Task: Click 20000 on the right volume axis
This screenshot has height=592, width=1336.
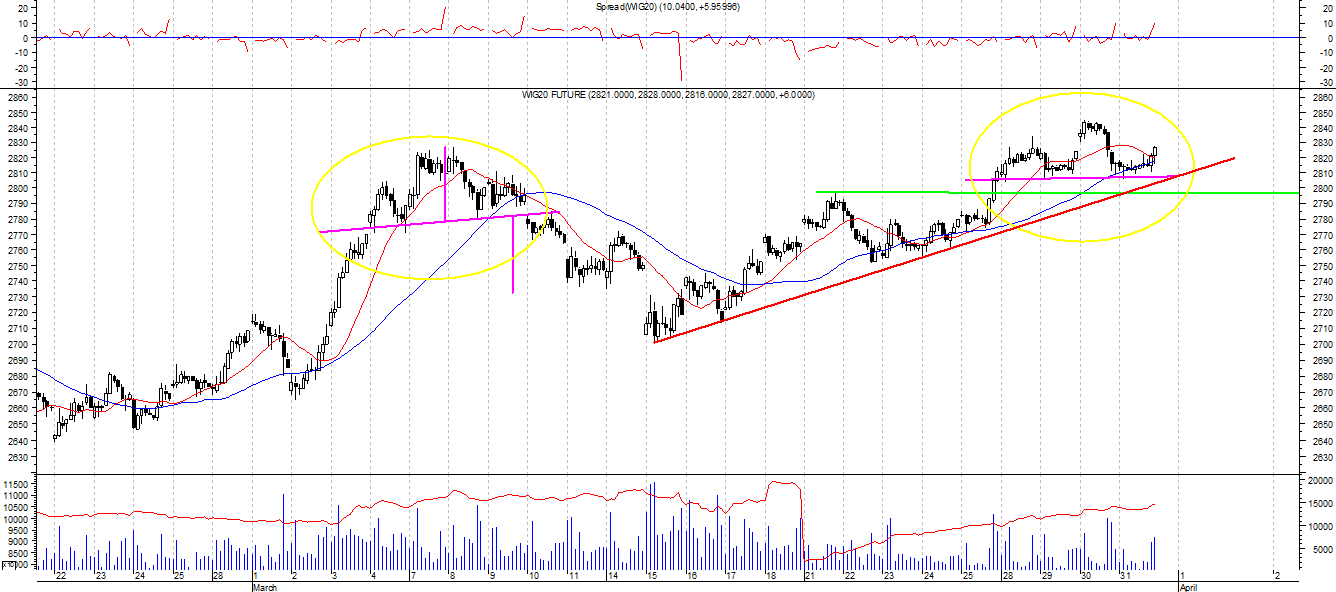Action: tap(1320, 481)
